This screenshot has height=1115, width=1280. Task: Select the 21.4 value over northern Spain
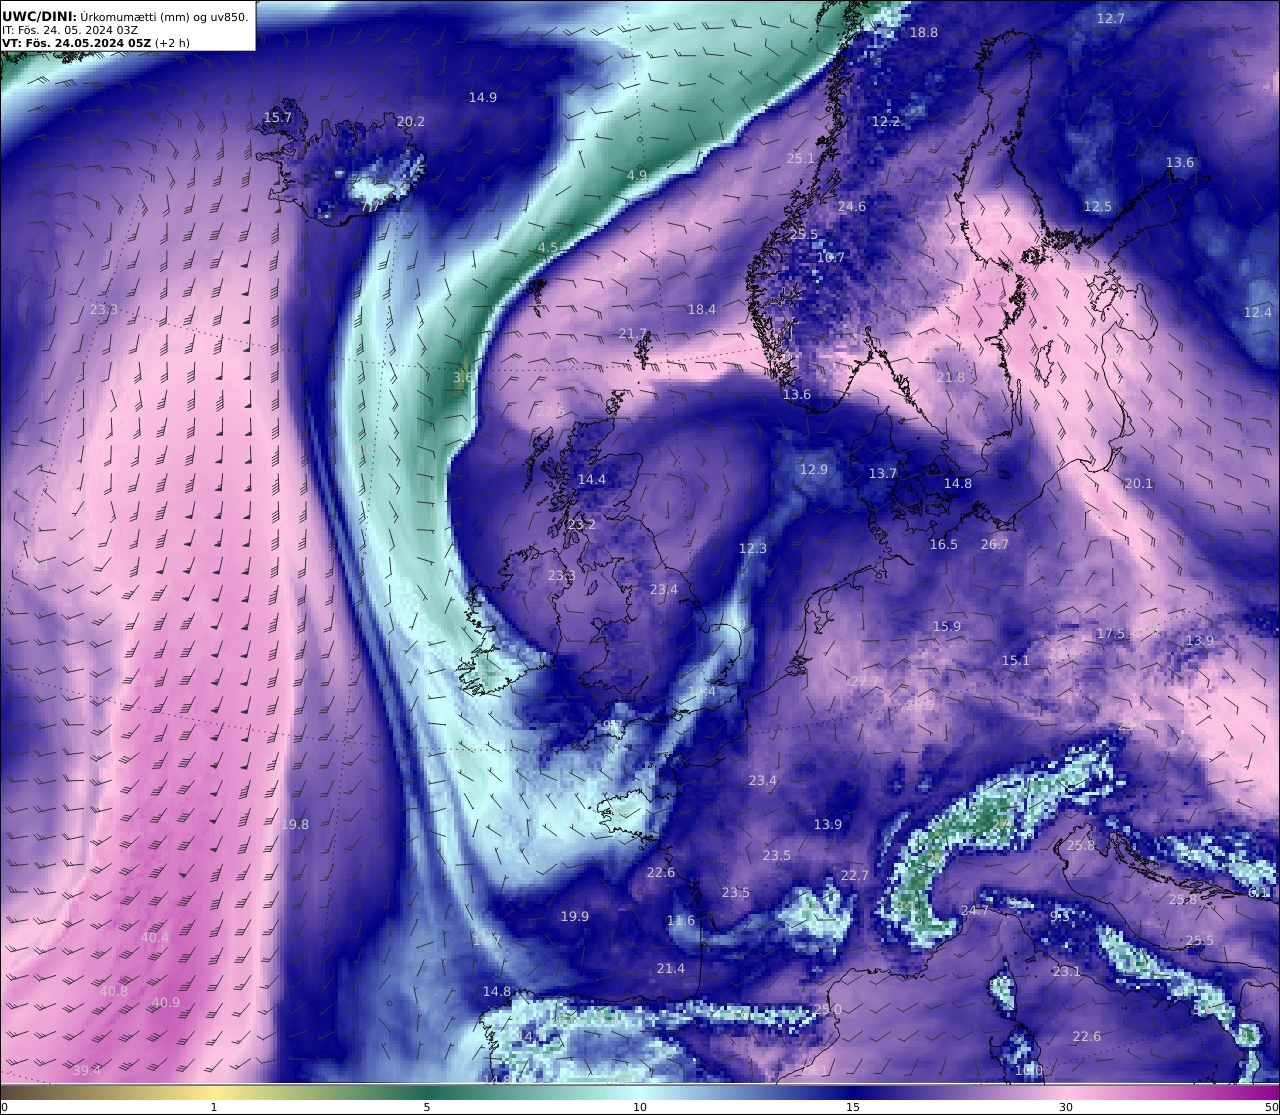point(671,968)
